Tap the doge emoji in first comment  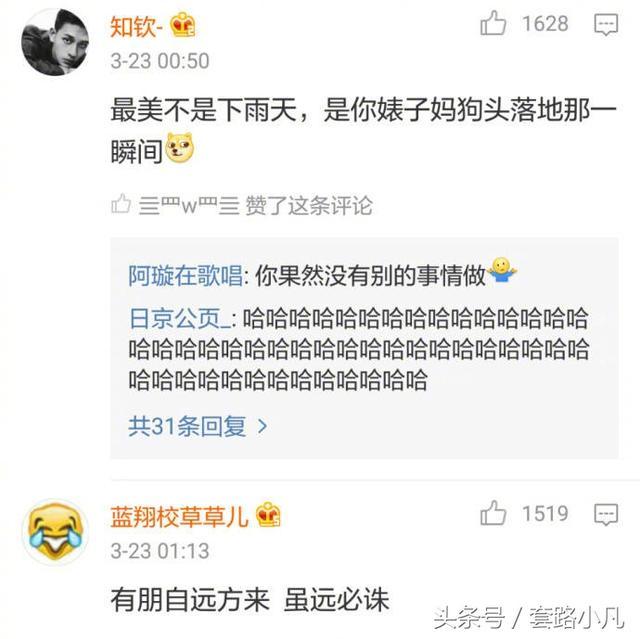[180, 149]
